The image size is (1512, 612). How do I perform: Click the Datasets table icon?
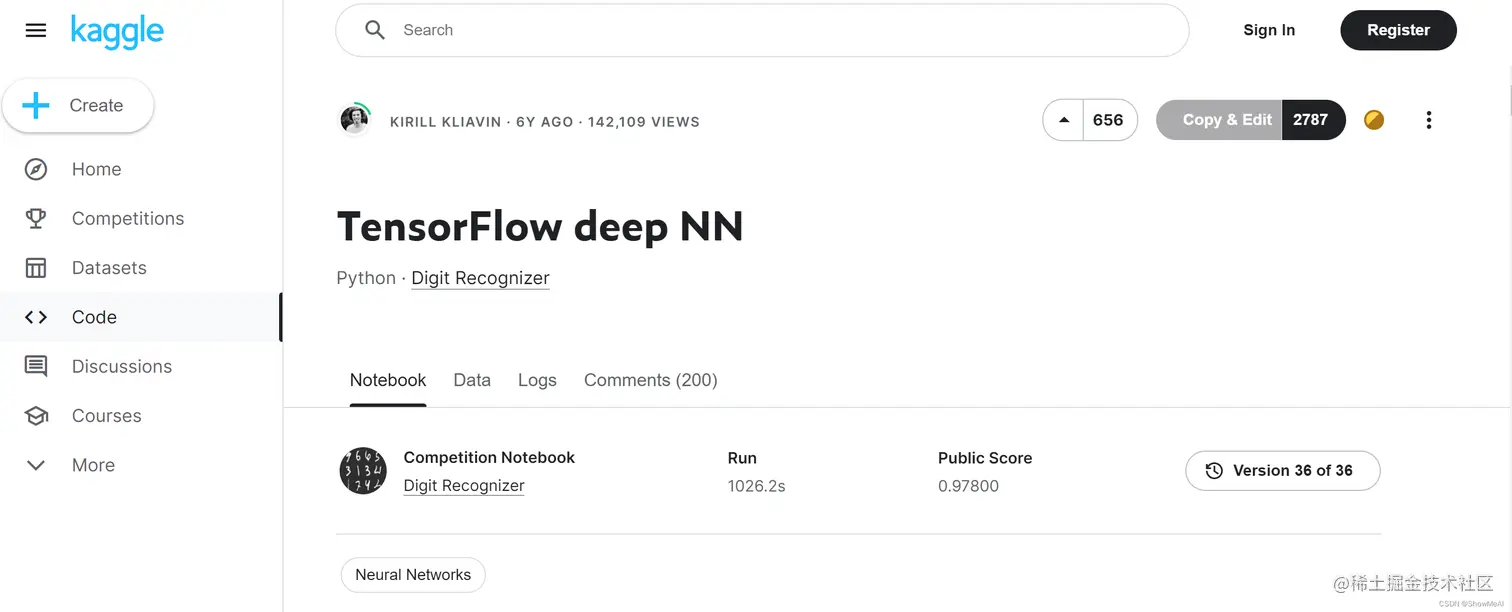[36, 268]
